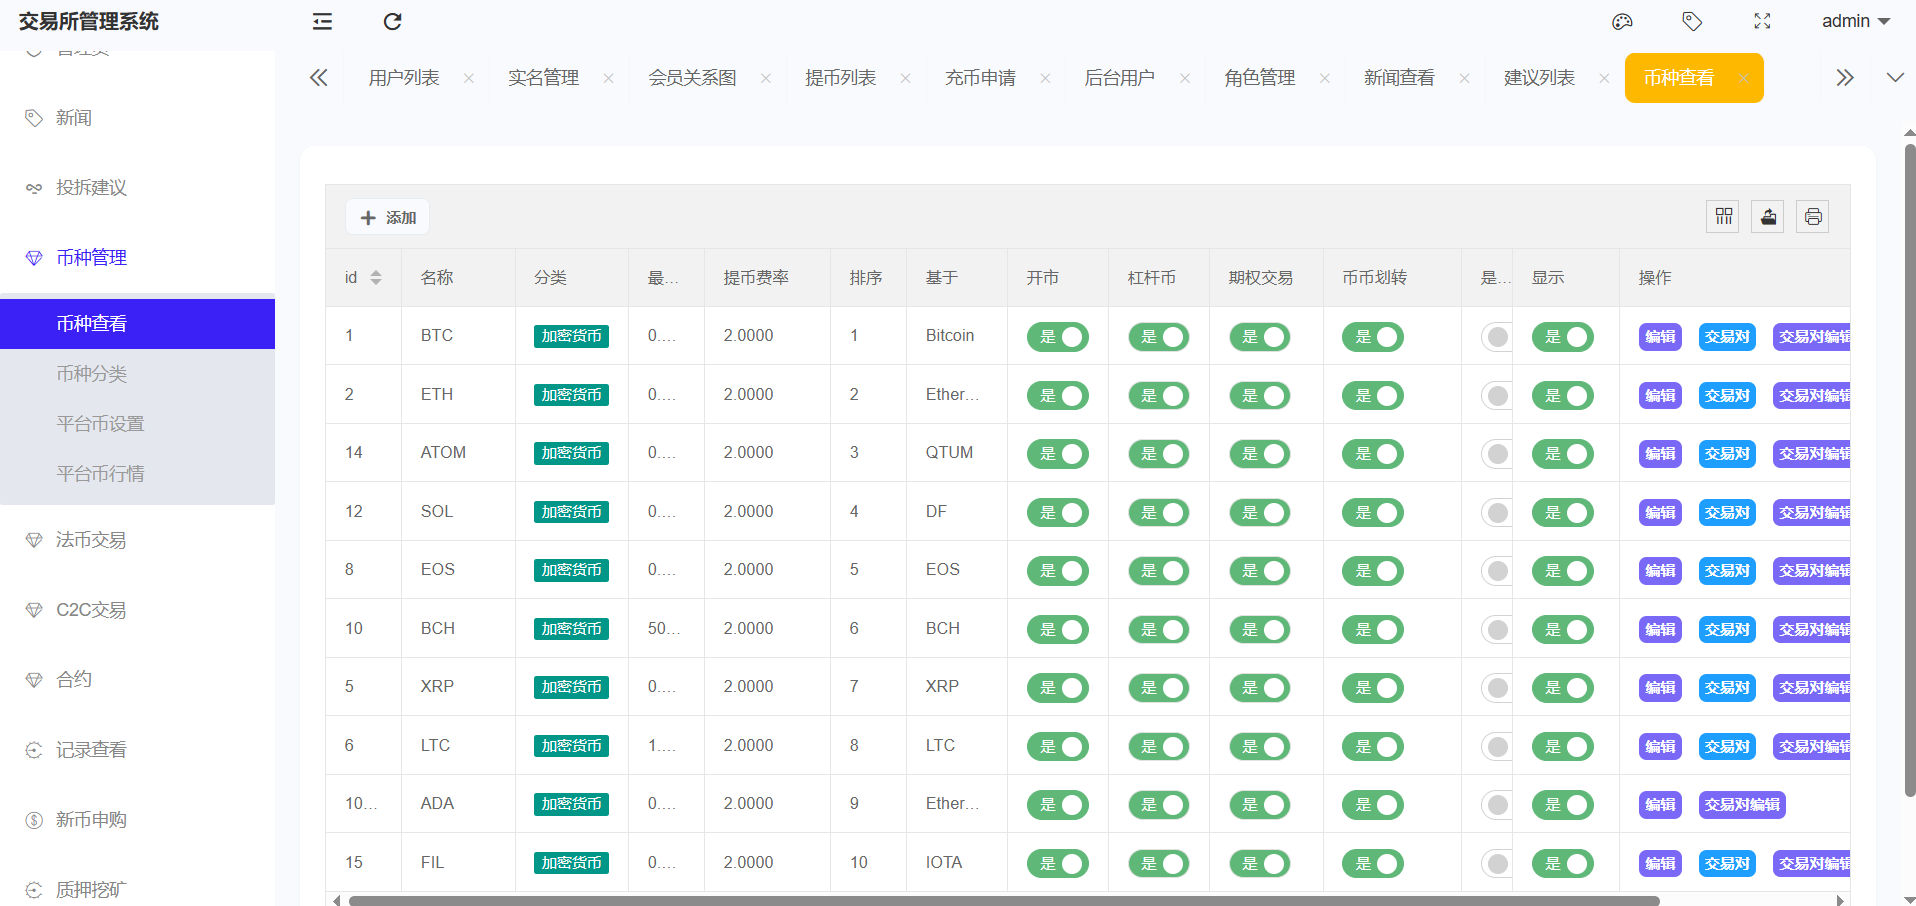
Task: Open the theme palette icon
Action: [x=1622, y=22]
